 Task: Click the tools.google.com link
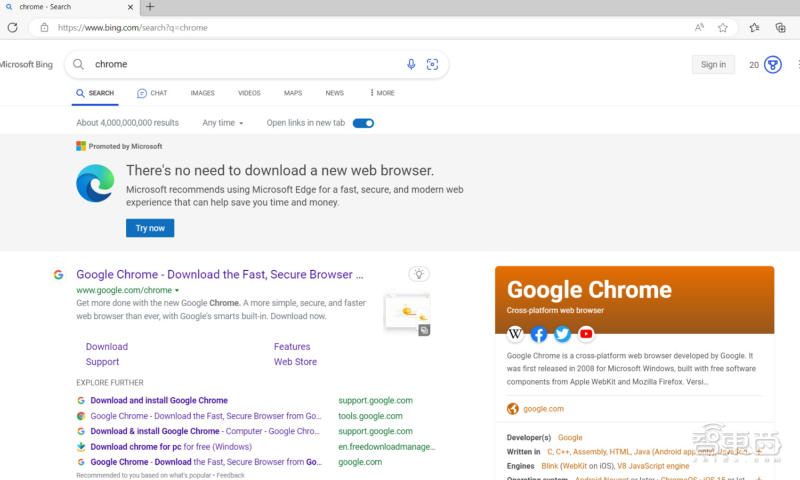[370, 416]
